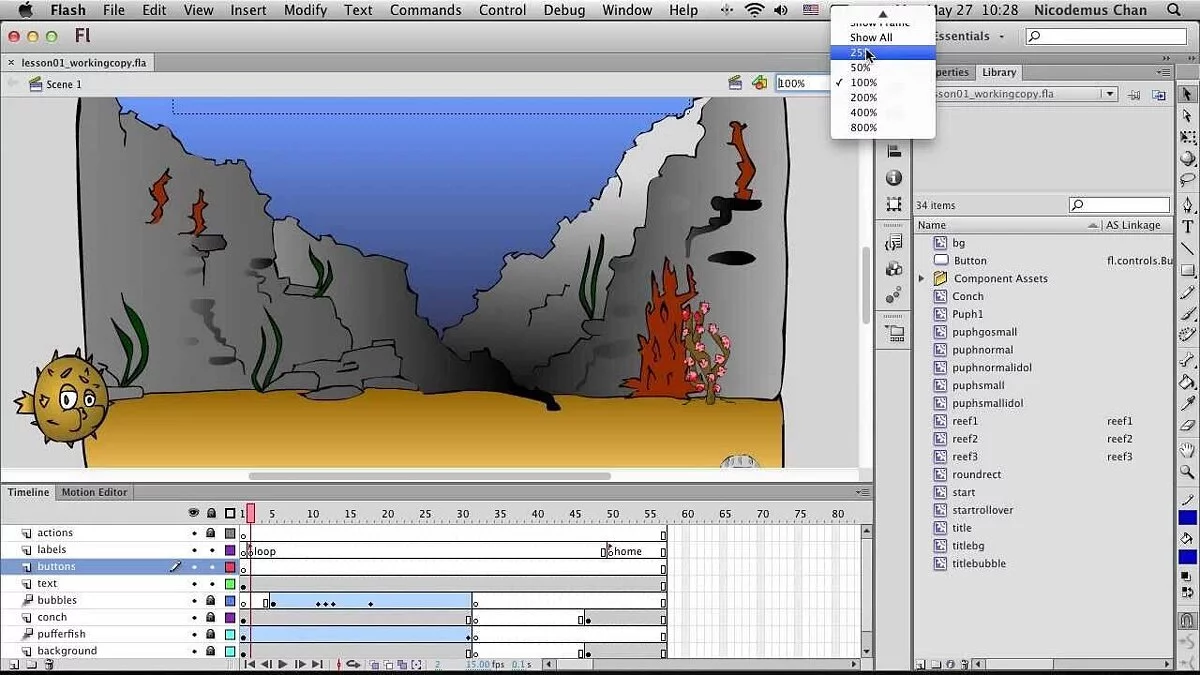Click the New Layer icon in Timeline

click(x=13, y=664)
